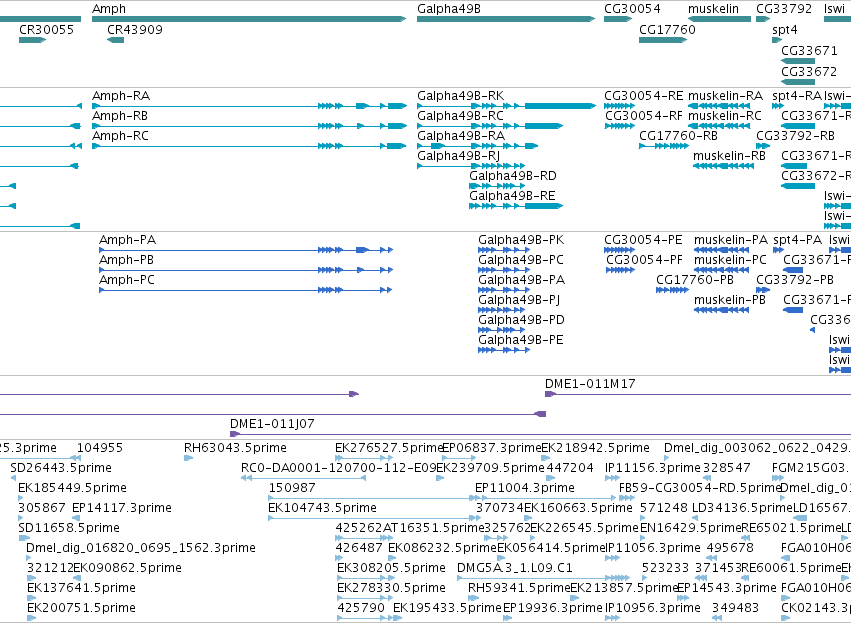Select the muskelin-PC protein label

click(730, 260)
